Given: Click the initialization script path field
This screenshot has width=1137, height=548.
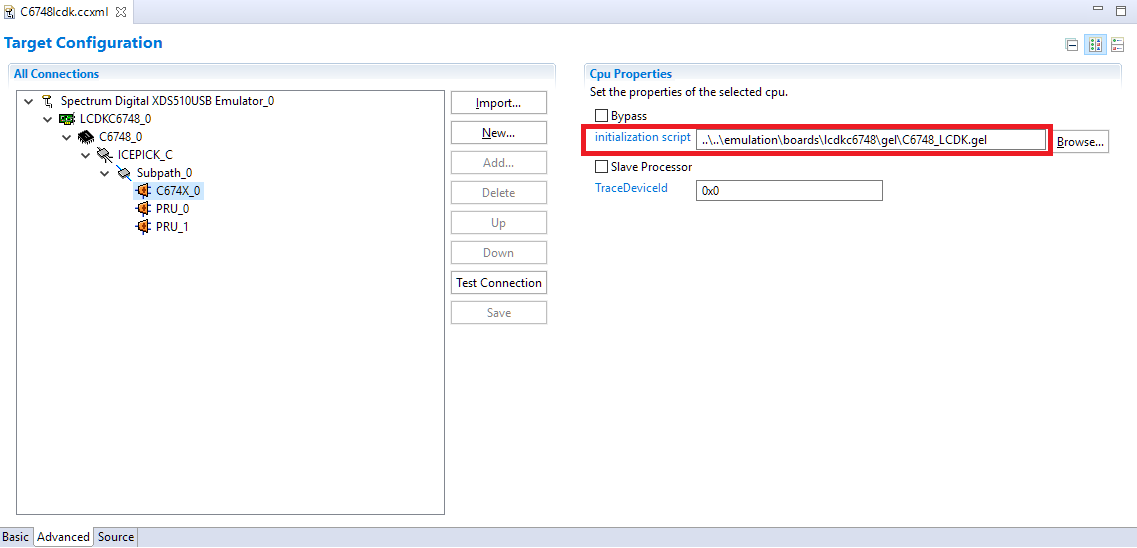Looking at the screenshot, I should click(x=870, y=140).
